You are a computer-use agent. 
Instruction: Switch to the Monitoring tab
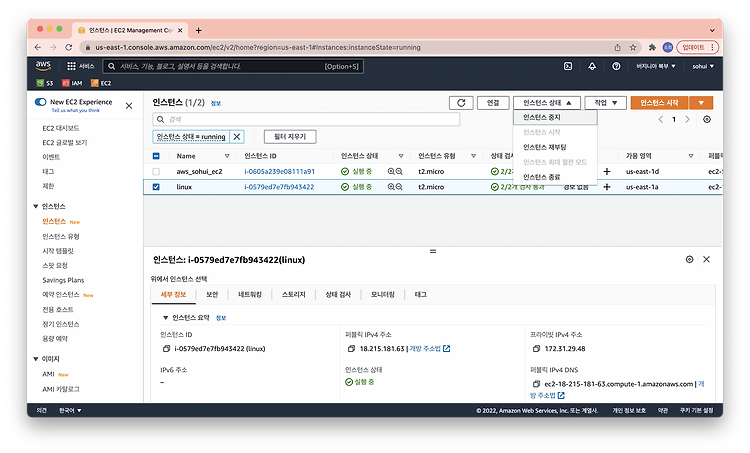click(x=383, y=295)
